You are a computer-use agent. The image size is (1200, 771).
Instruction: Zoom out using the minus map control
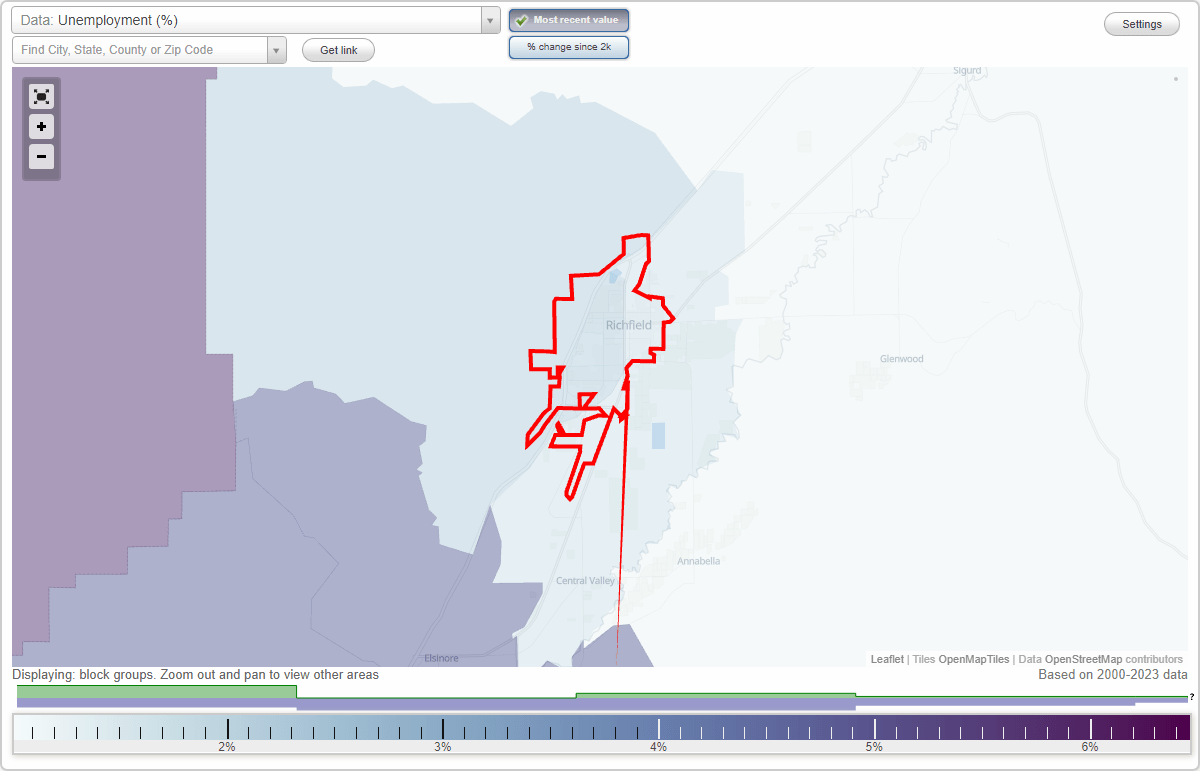41,157
